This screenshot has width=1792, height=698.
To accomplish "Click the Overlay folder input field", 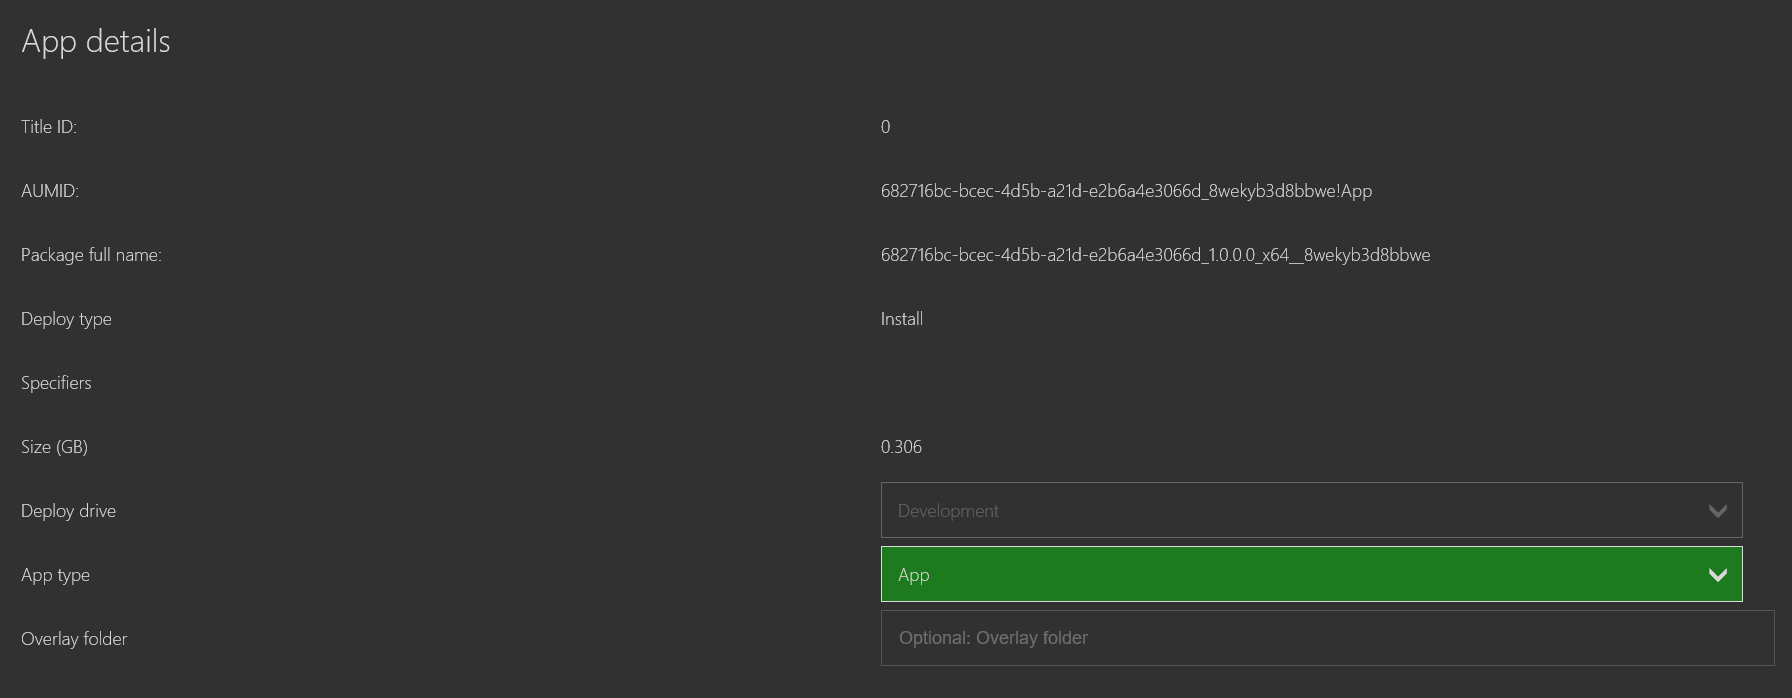I will 1327,638.
